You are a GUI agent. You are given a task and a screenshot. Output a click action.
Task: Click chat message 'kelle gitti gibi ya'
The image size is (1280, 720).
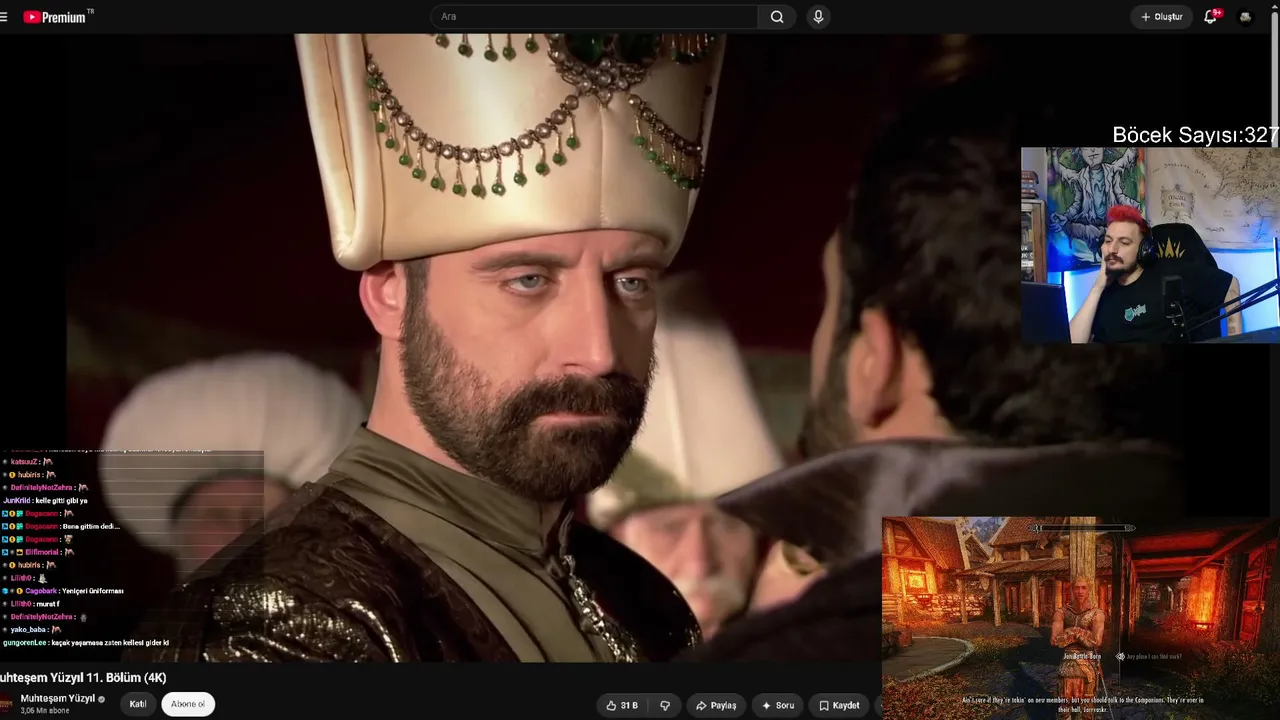[x=61, y=500]
